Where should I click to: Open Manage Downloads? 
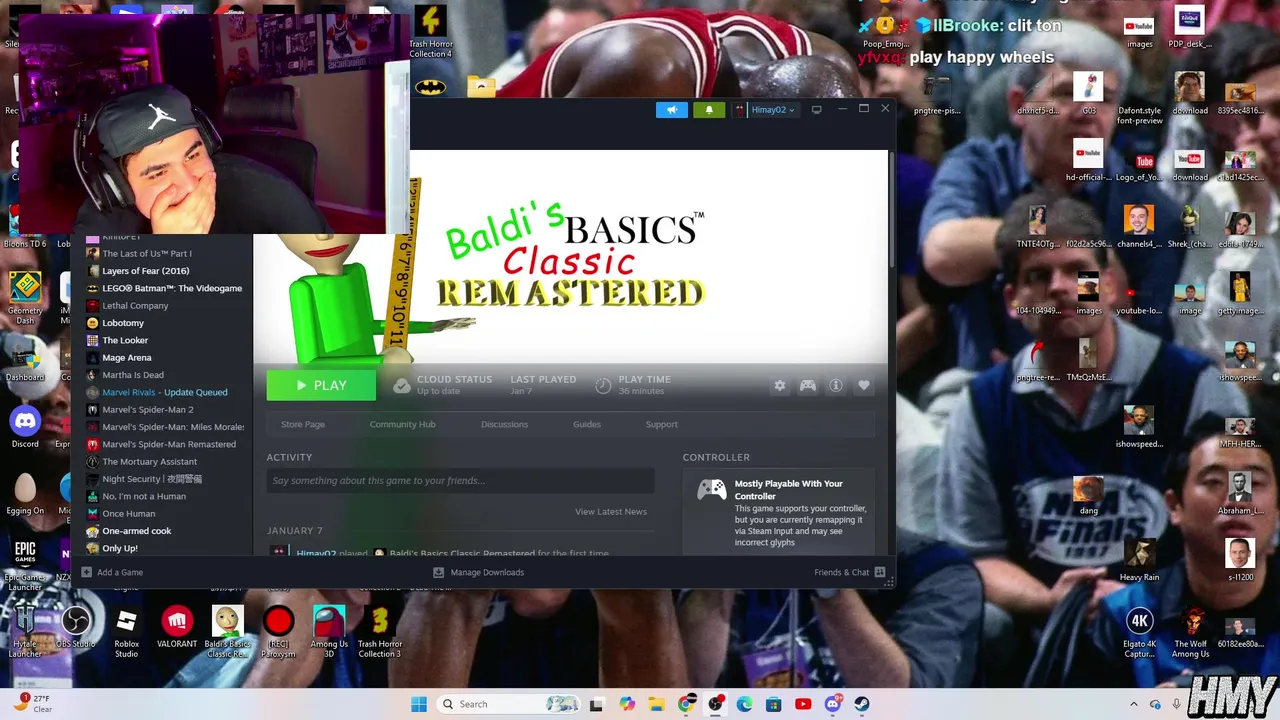pyautogui.click(x=478, y=572)
